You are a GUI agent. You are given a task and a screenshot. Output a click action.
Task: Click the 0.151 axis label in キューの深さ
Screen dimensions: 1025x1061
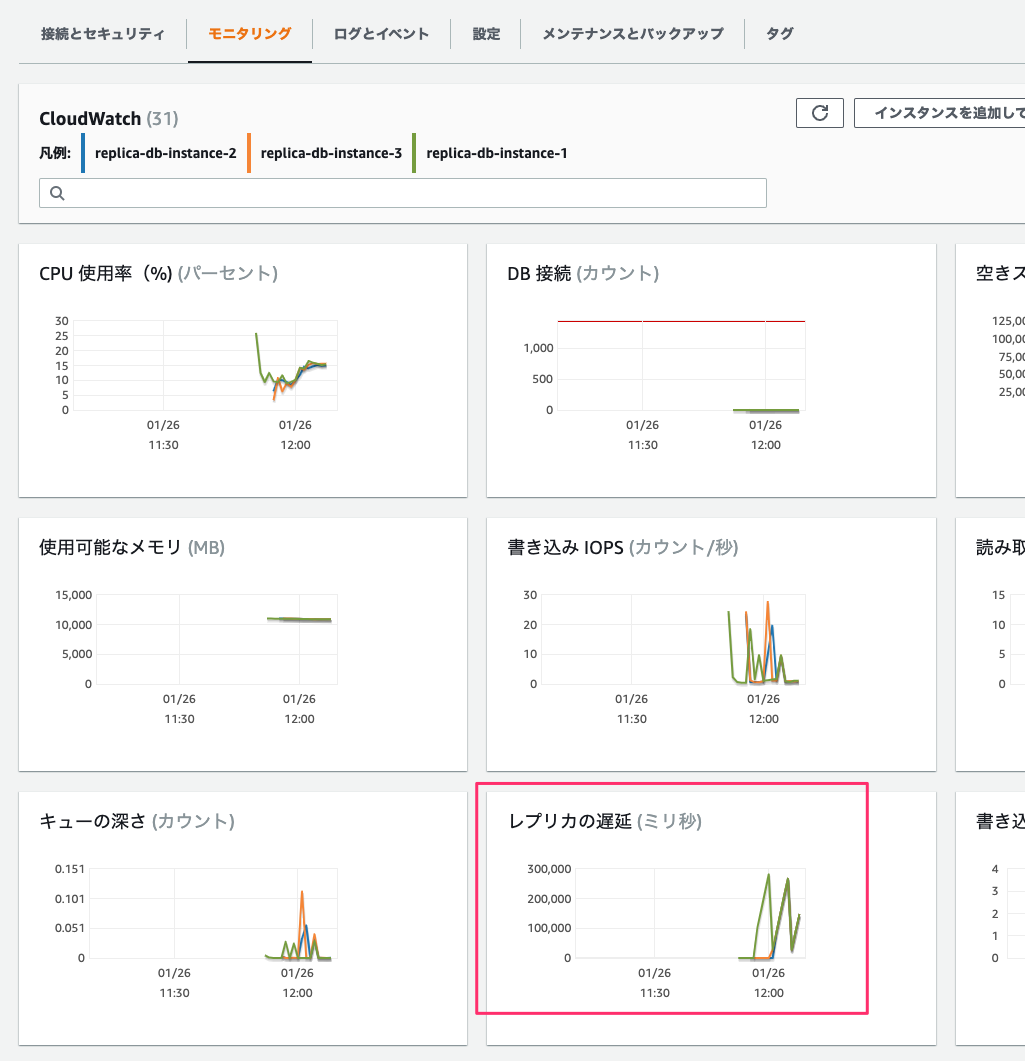tap(70, 869)
